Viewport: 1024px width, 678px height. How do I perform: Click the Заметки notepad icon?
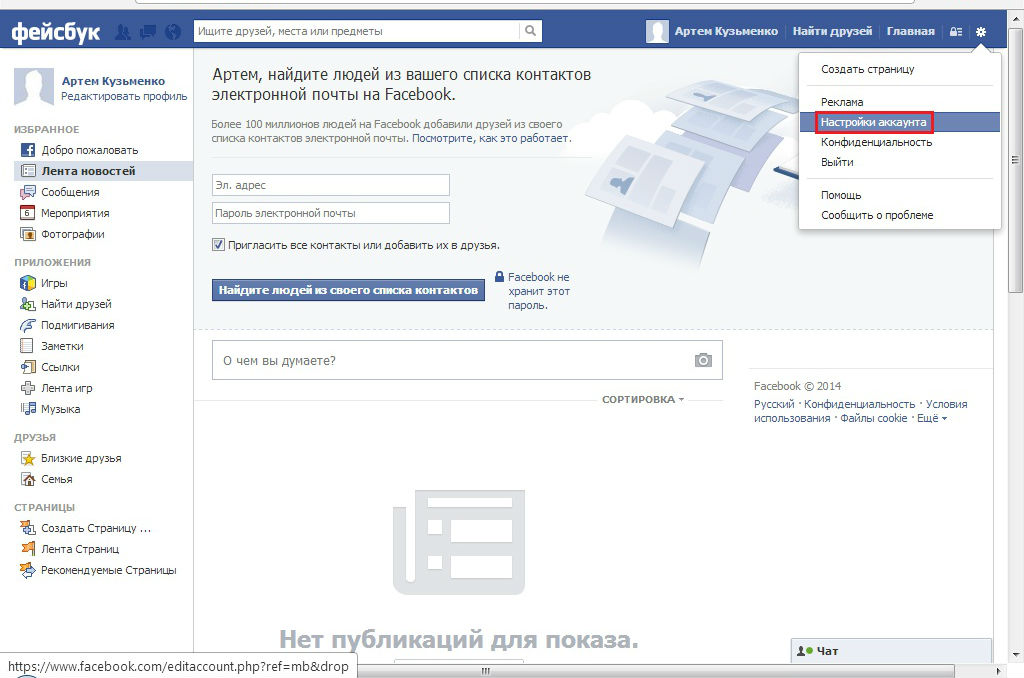[x=27, y=346]
